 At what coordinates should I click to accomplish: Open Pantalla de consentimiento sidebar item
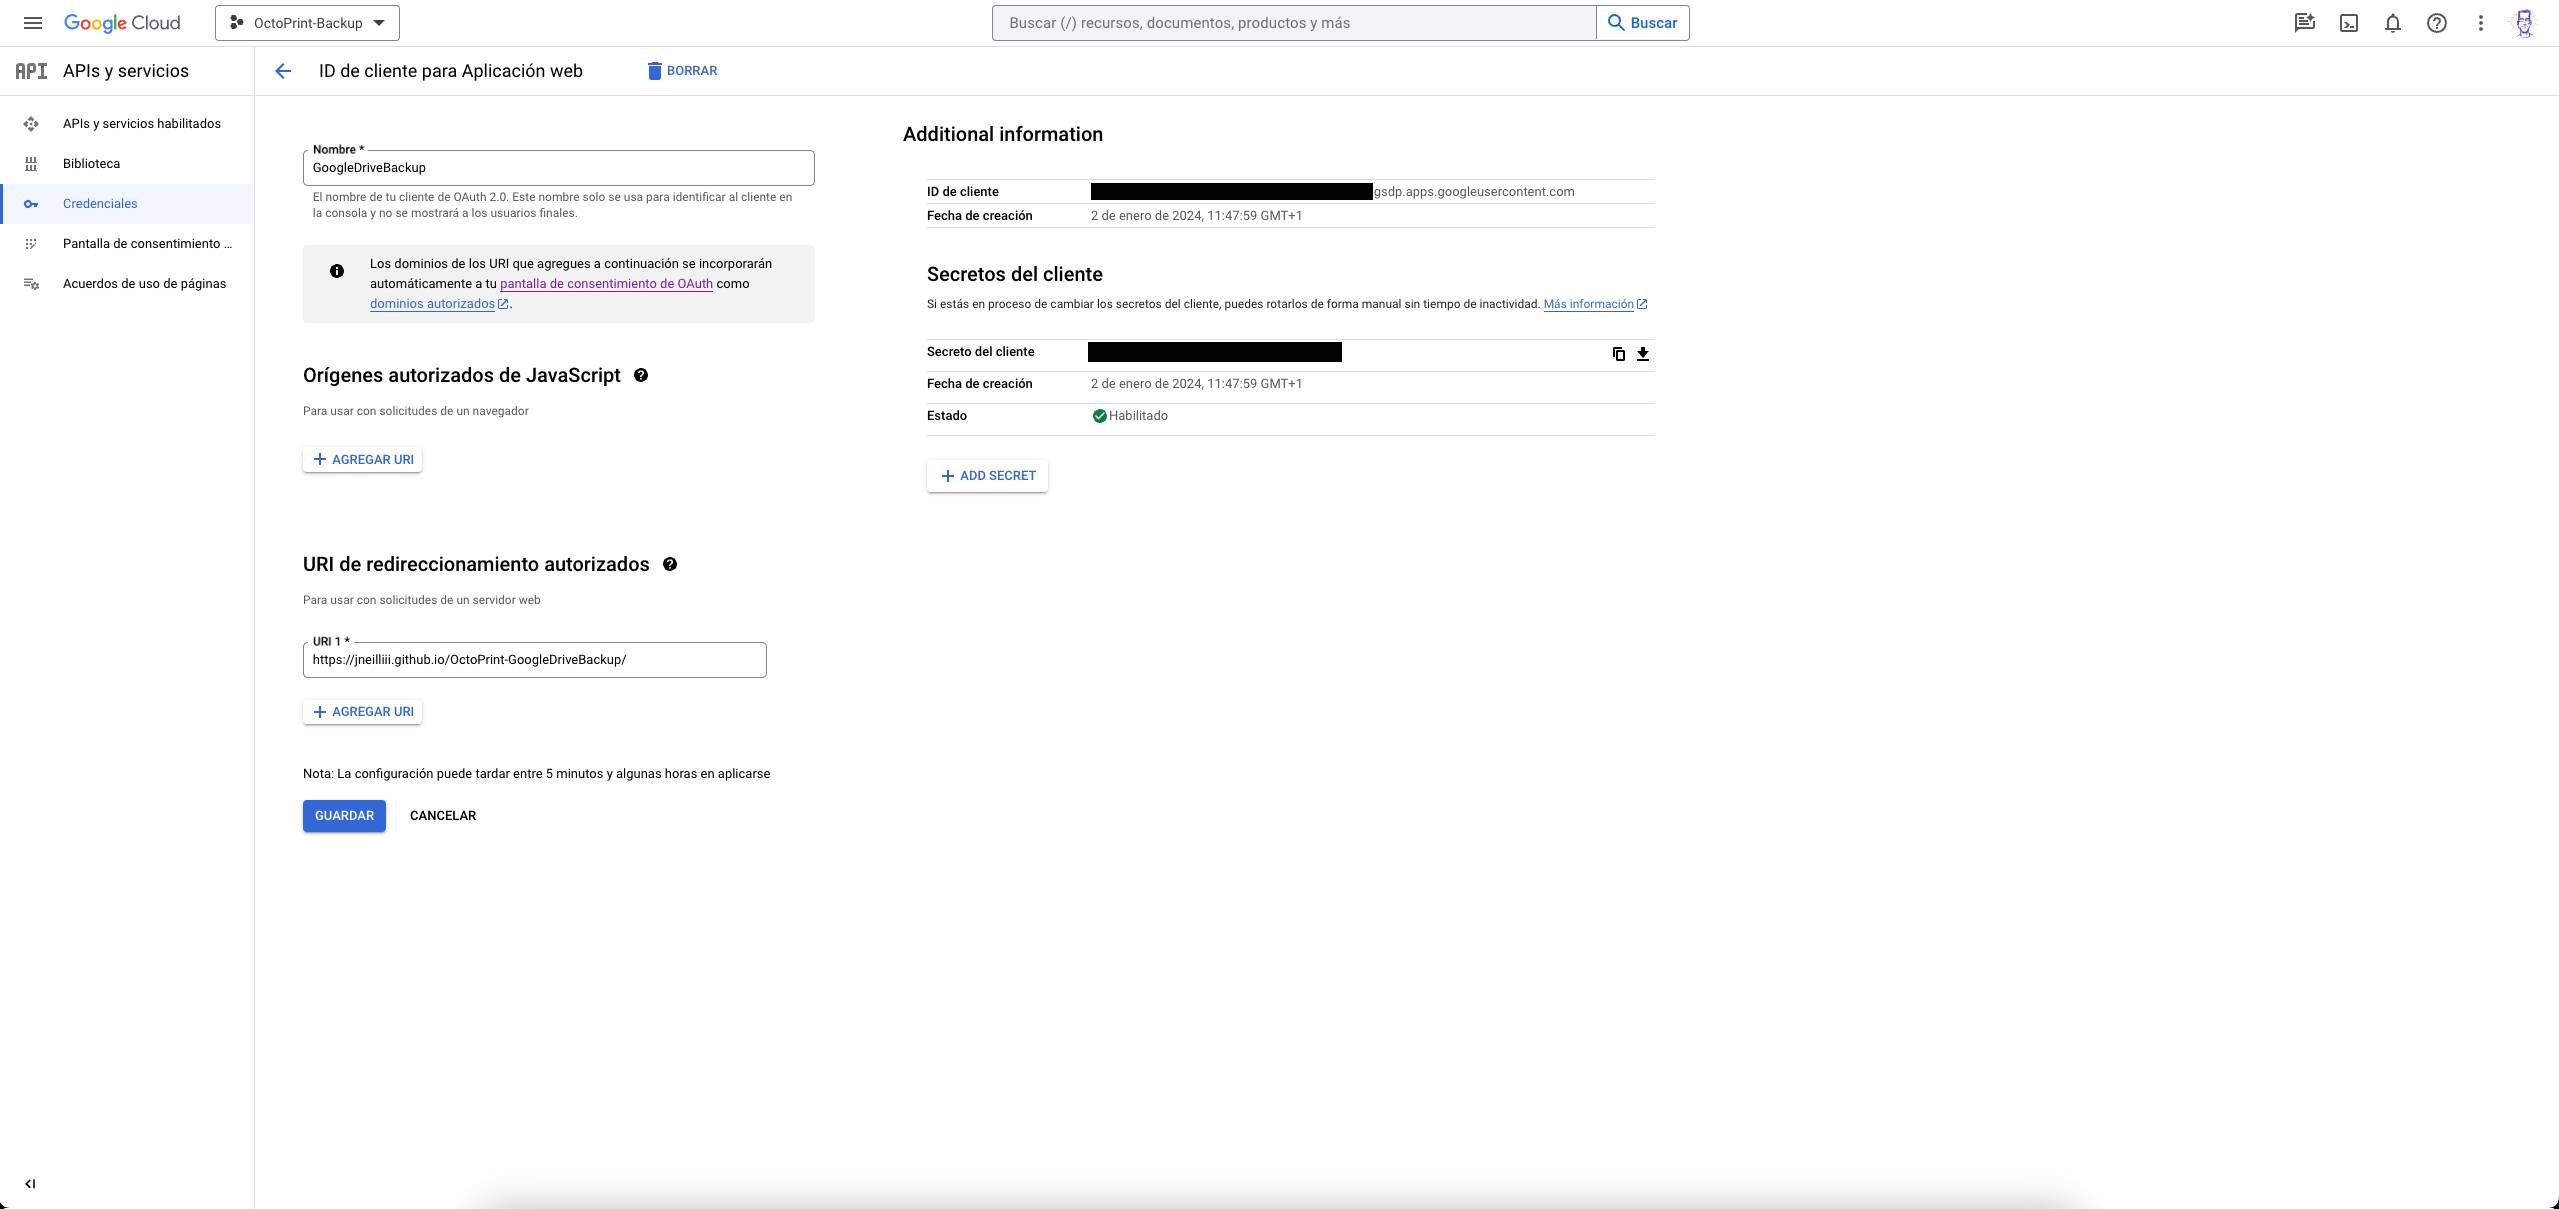(146, 244)
